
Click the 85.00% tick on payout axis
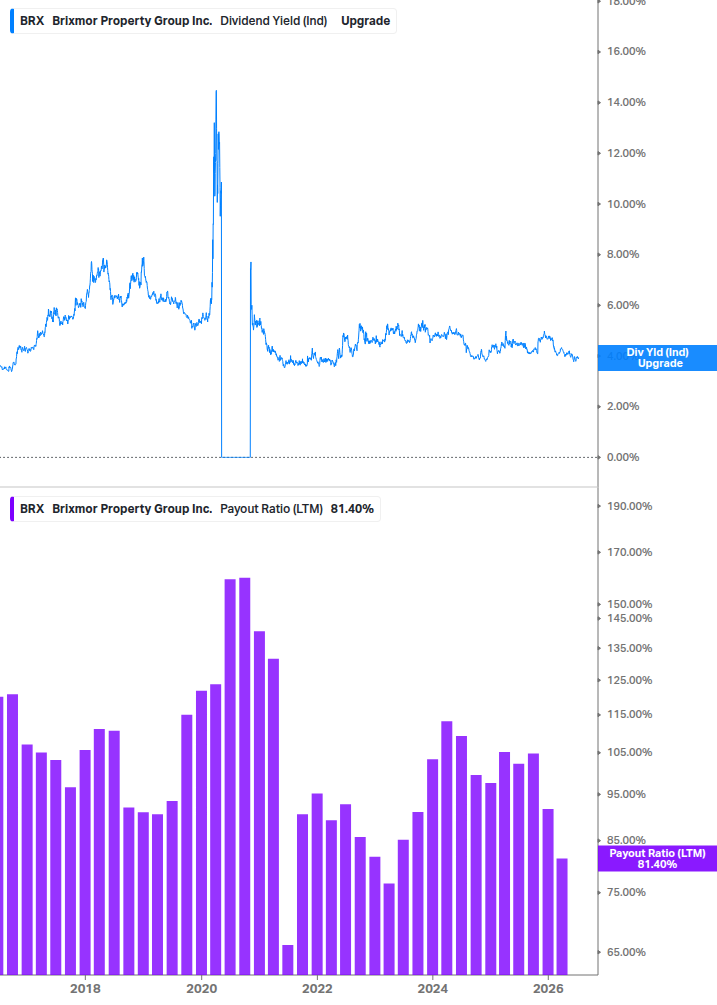click(626, 840)
